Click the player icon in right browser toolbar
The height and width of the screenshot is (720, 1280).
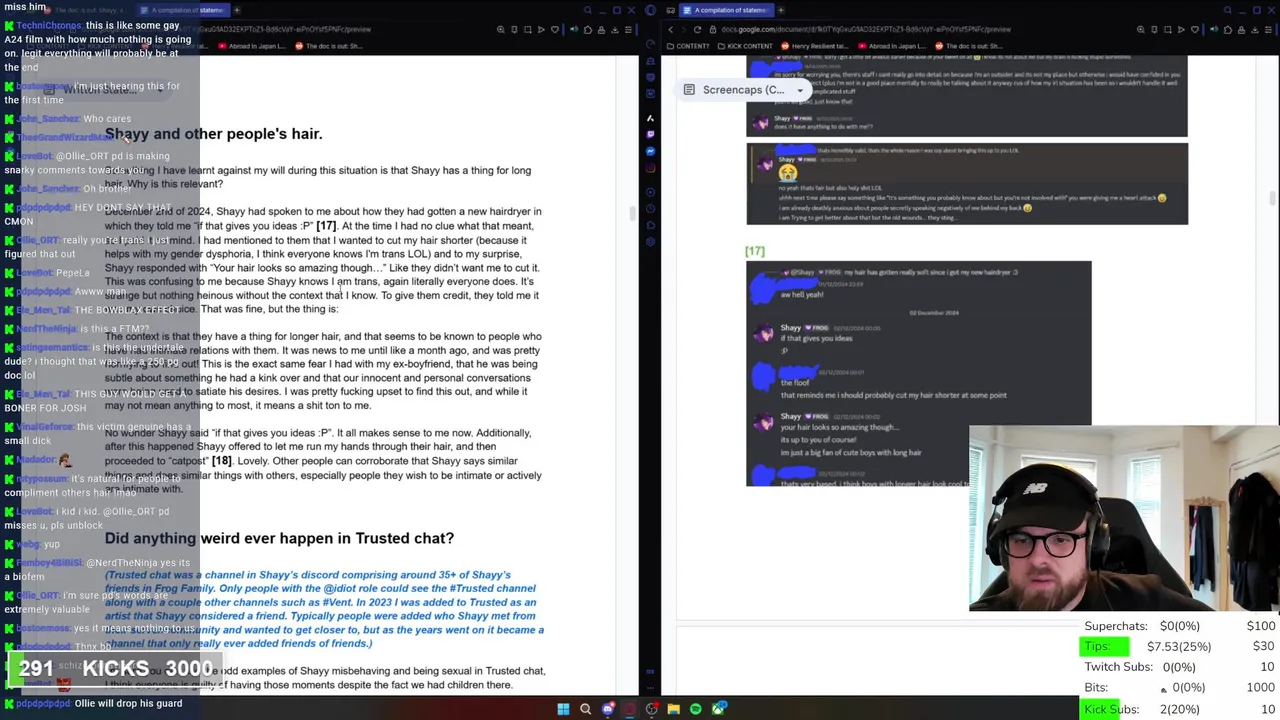pyautogui.click(x=1181, y=30)
